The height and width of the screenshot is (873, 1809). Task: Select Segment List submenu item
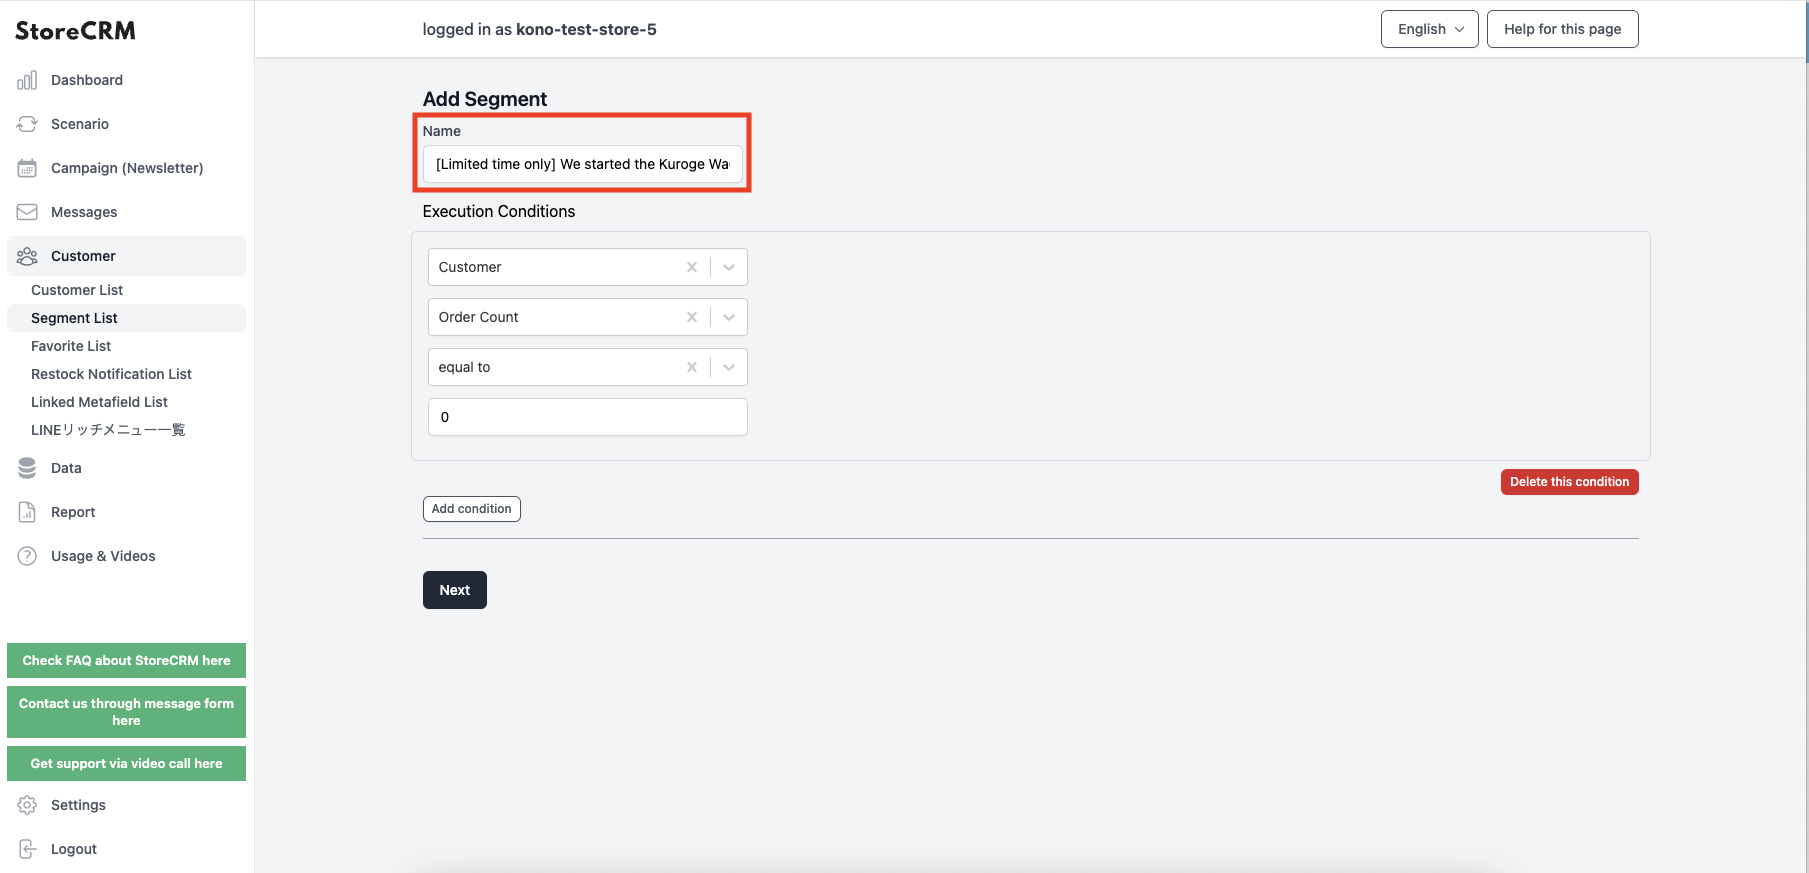point(126,318)
